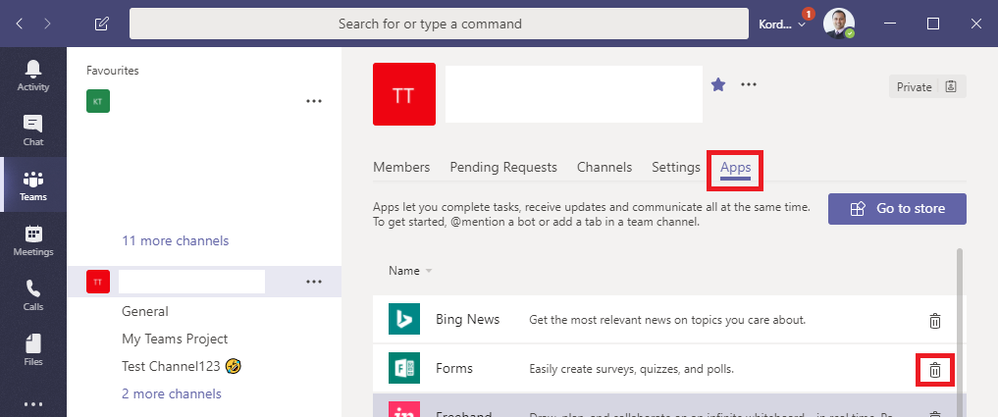Viewport: 998px width, 417px height.
Task: Sort apps by the Name column
Action: [410, 271]
